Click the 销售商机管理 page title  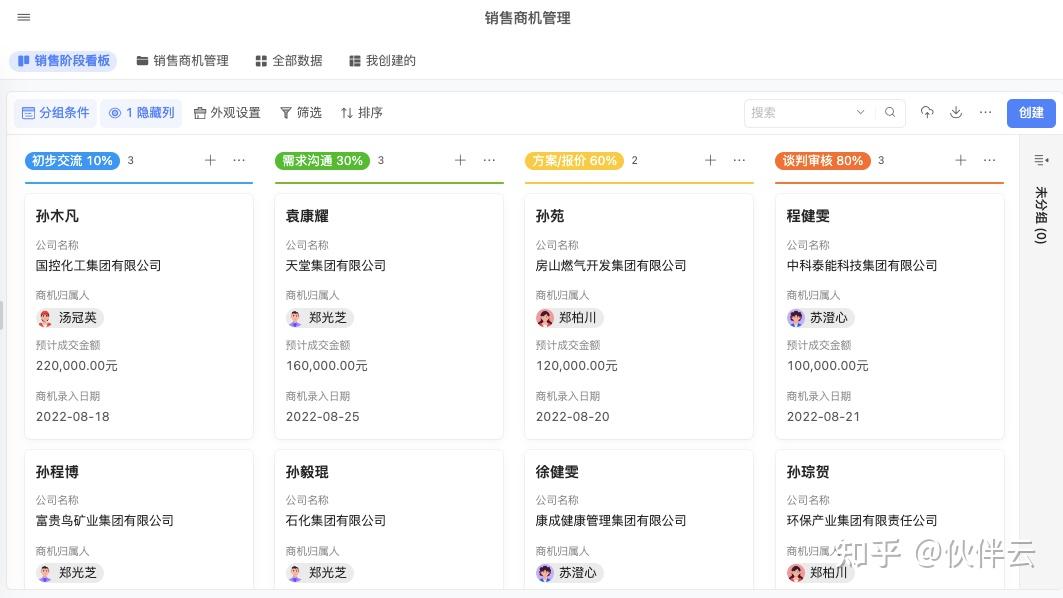[x=527, y=18]
